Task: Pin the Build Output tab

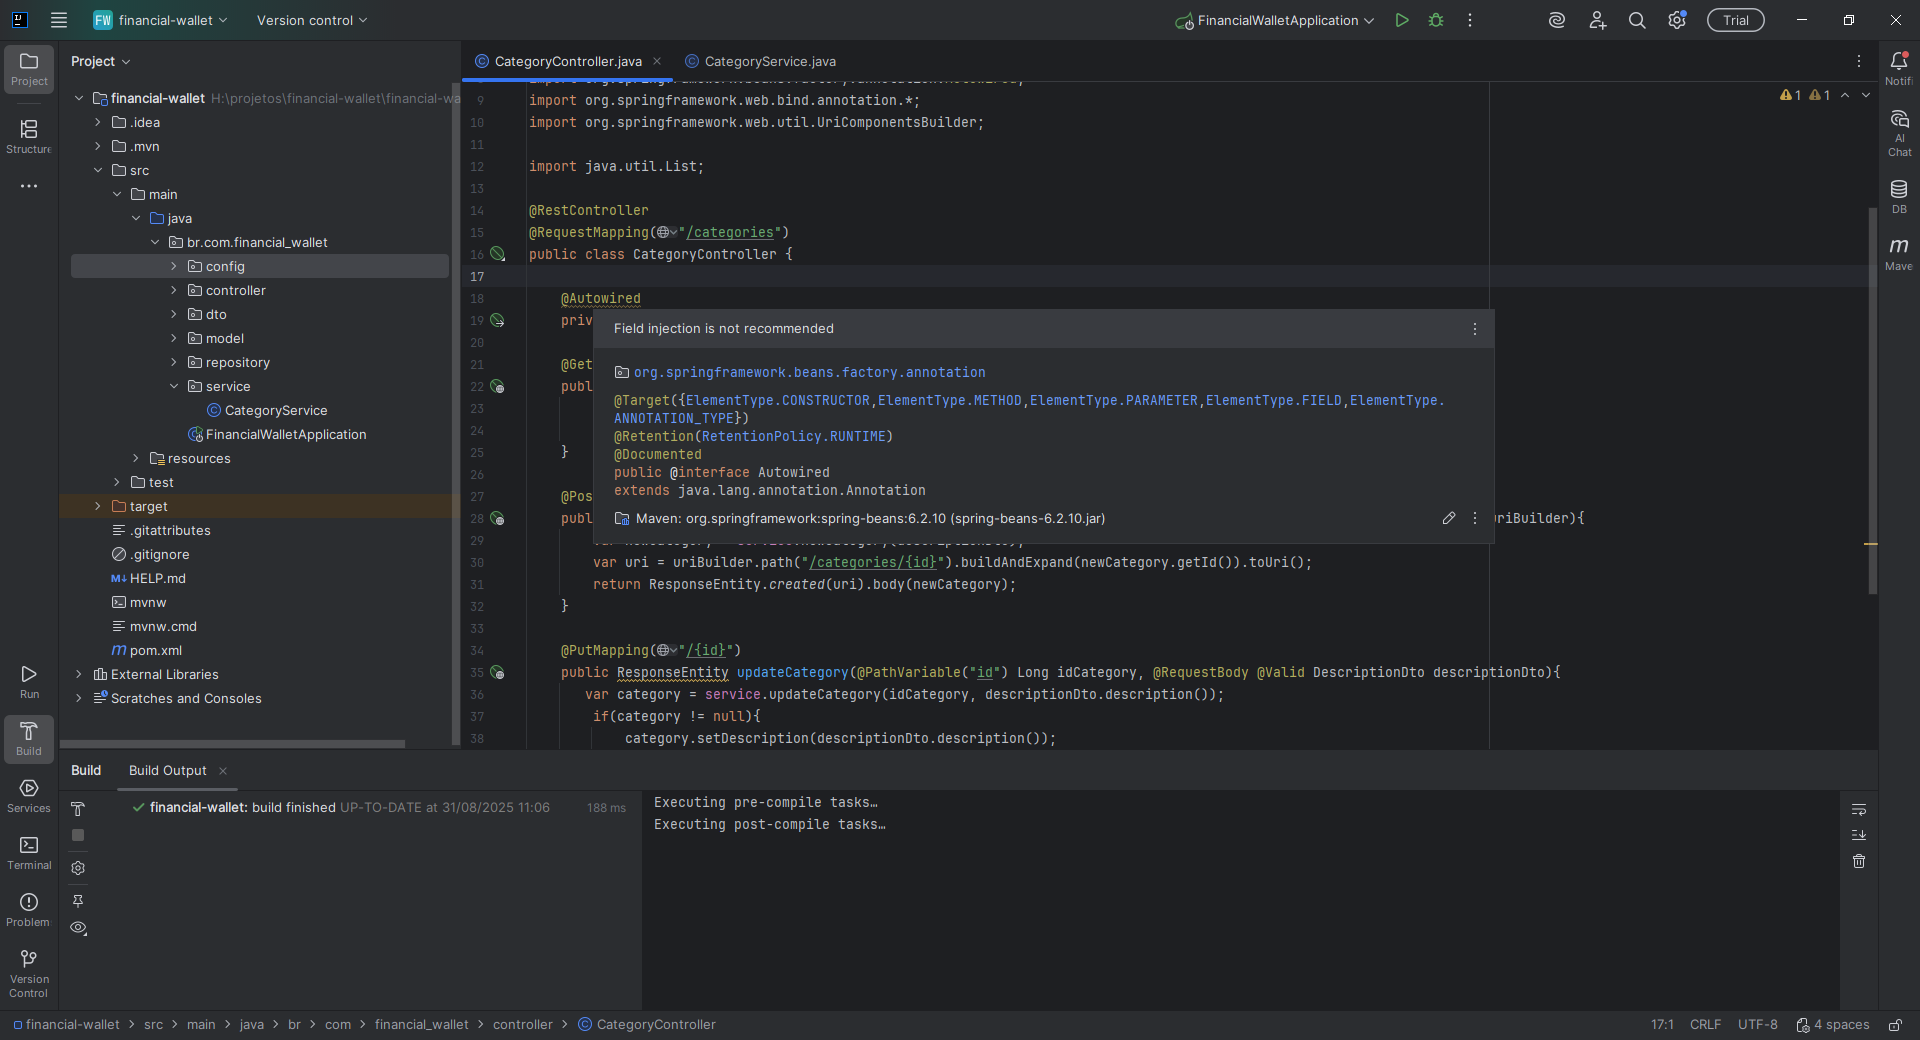Action: (x=78, y=901)
